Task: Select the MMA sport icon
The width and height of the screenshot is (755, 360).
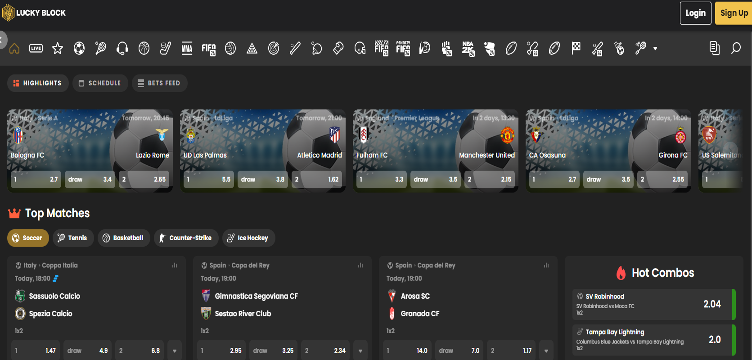Action: point(187,49)
